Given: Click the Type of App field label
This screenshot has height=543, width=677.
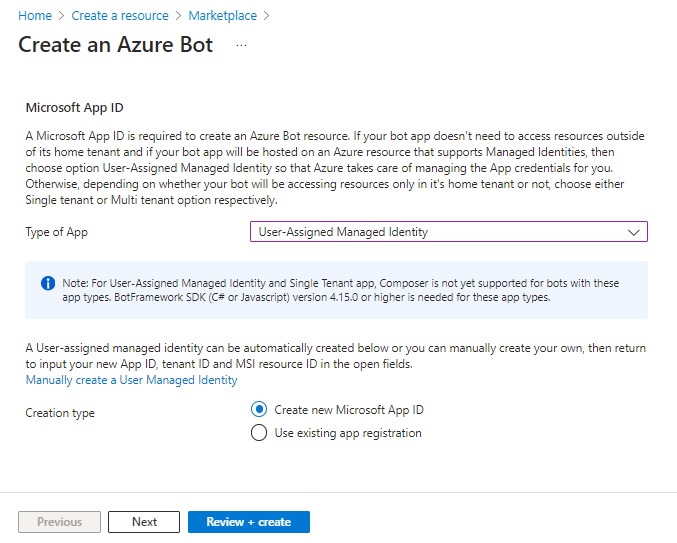Looking at the screenshot, I should [x=56, y=232].
